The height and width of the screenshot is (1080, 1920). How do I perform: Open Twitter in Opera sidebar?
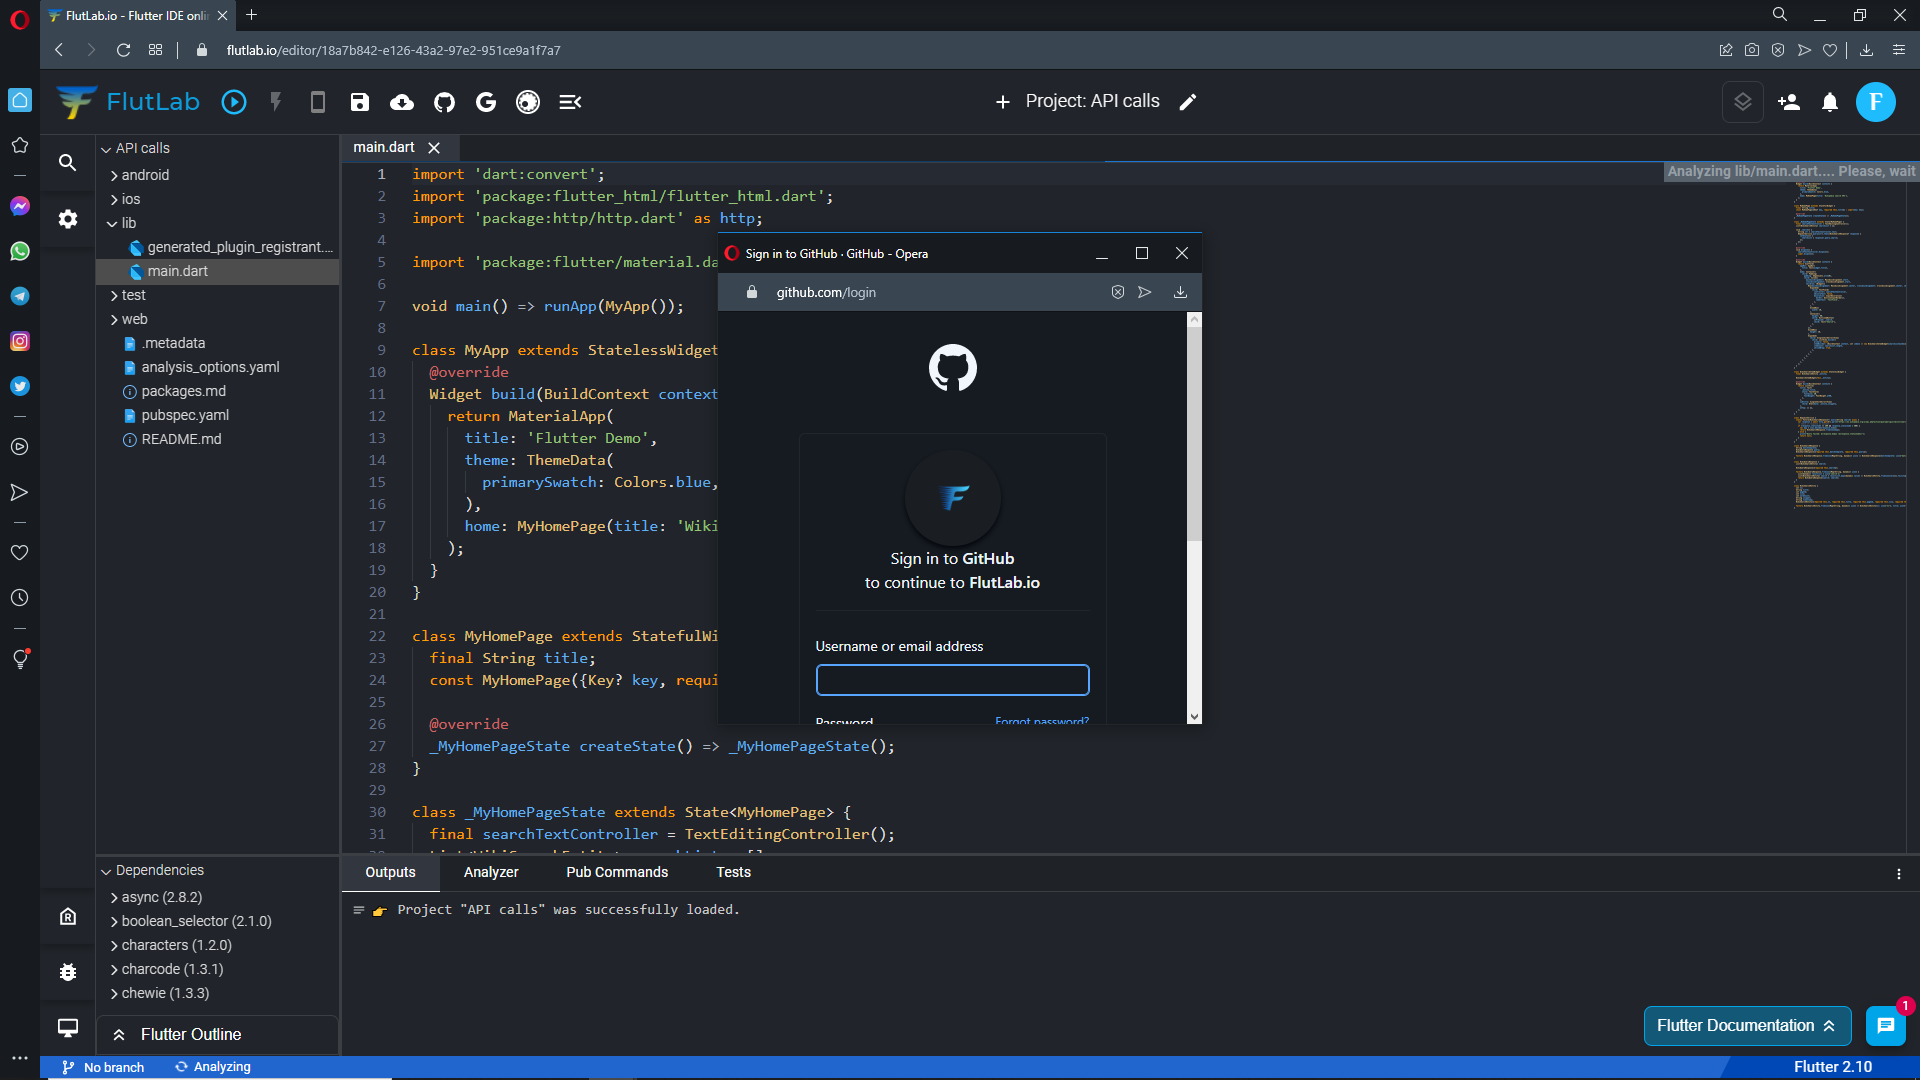[20, 386]
